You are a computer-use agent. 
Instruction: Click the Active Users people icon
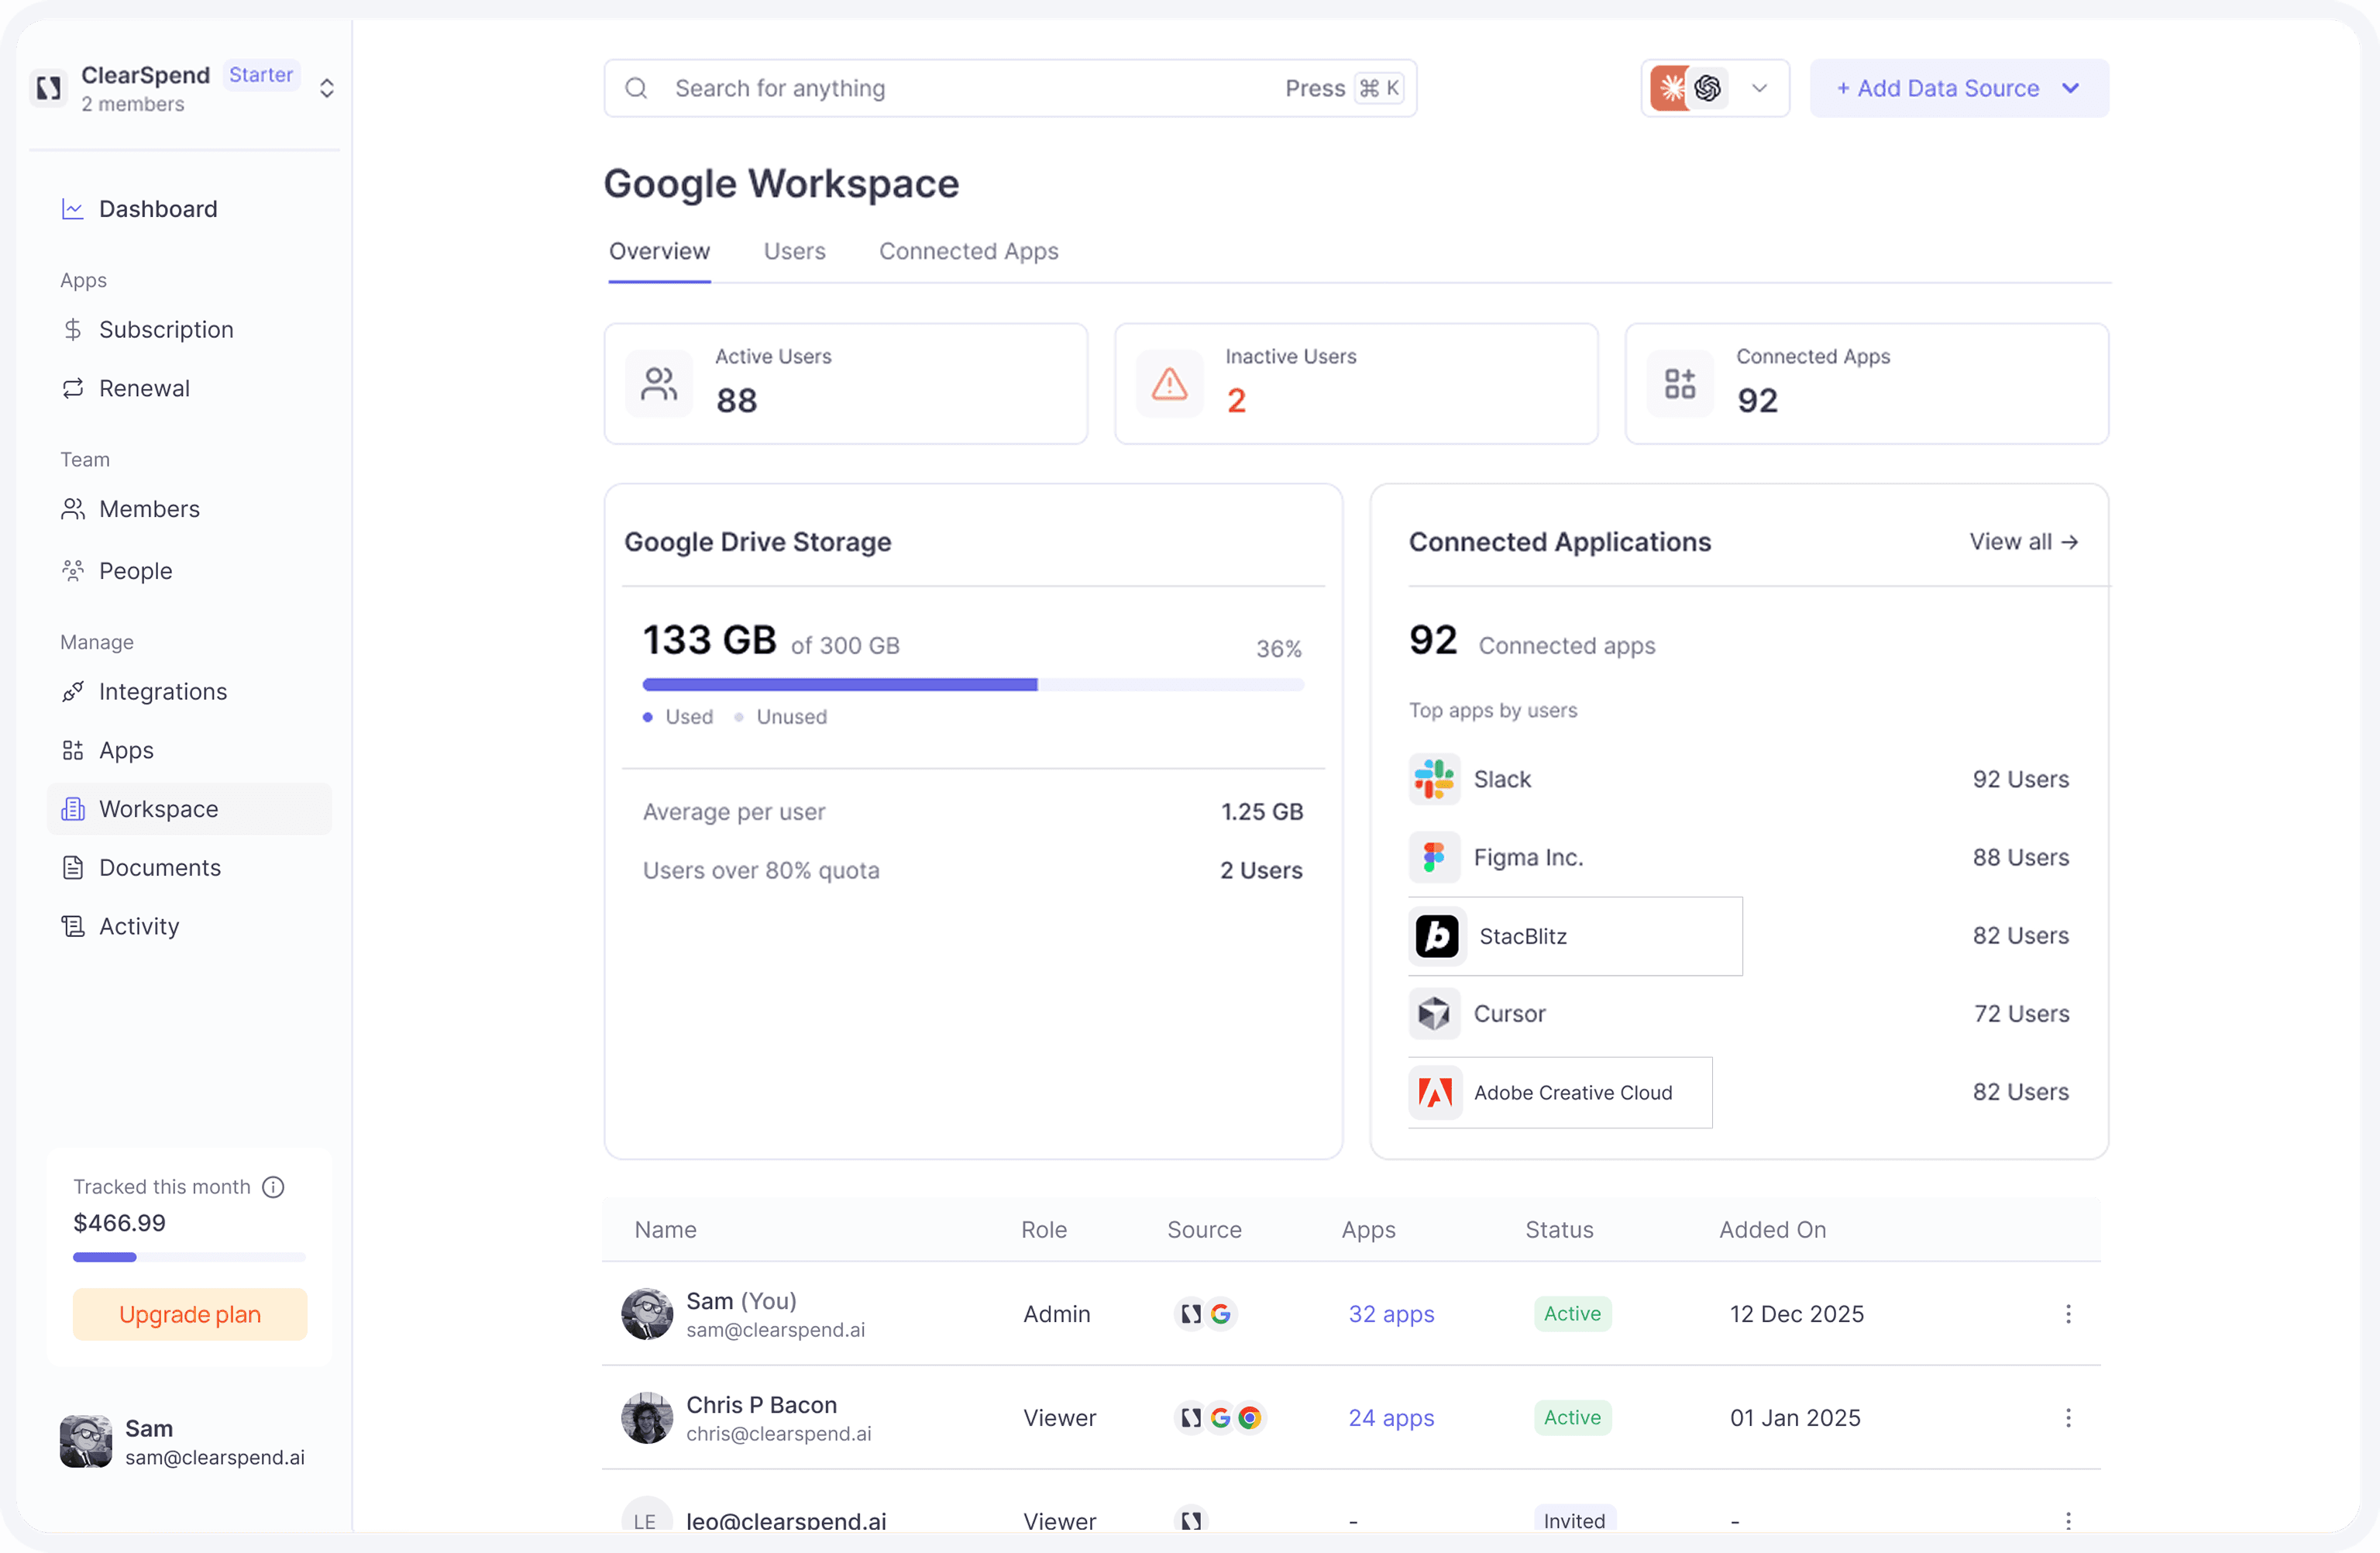[x=659, y=384]
